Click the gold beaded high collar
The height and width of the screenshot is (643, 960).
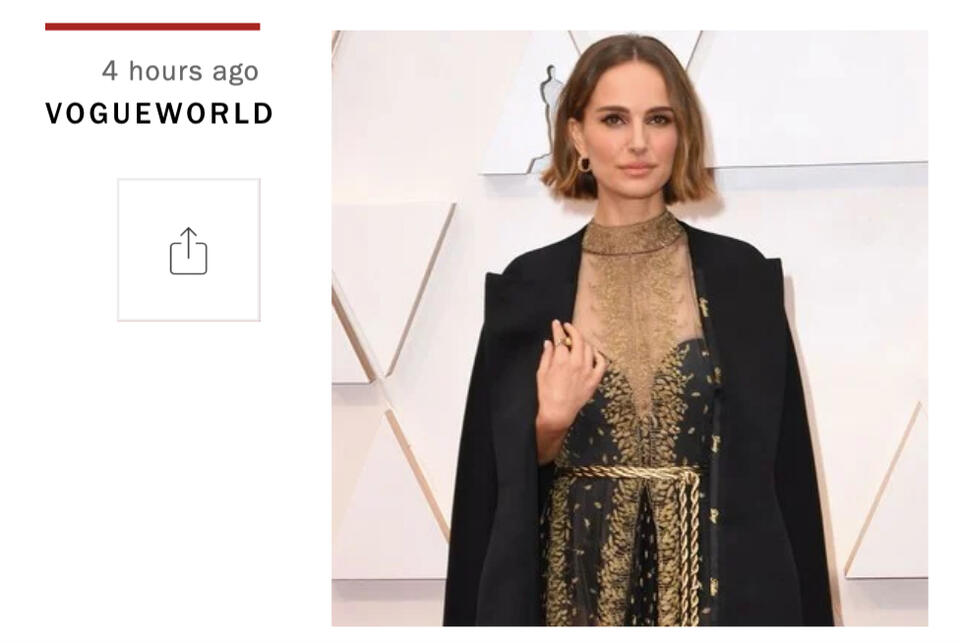point(632,236)
